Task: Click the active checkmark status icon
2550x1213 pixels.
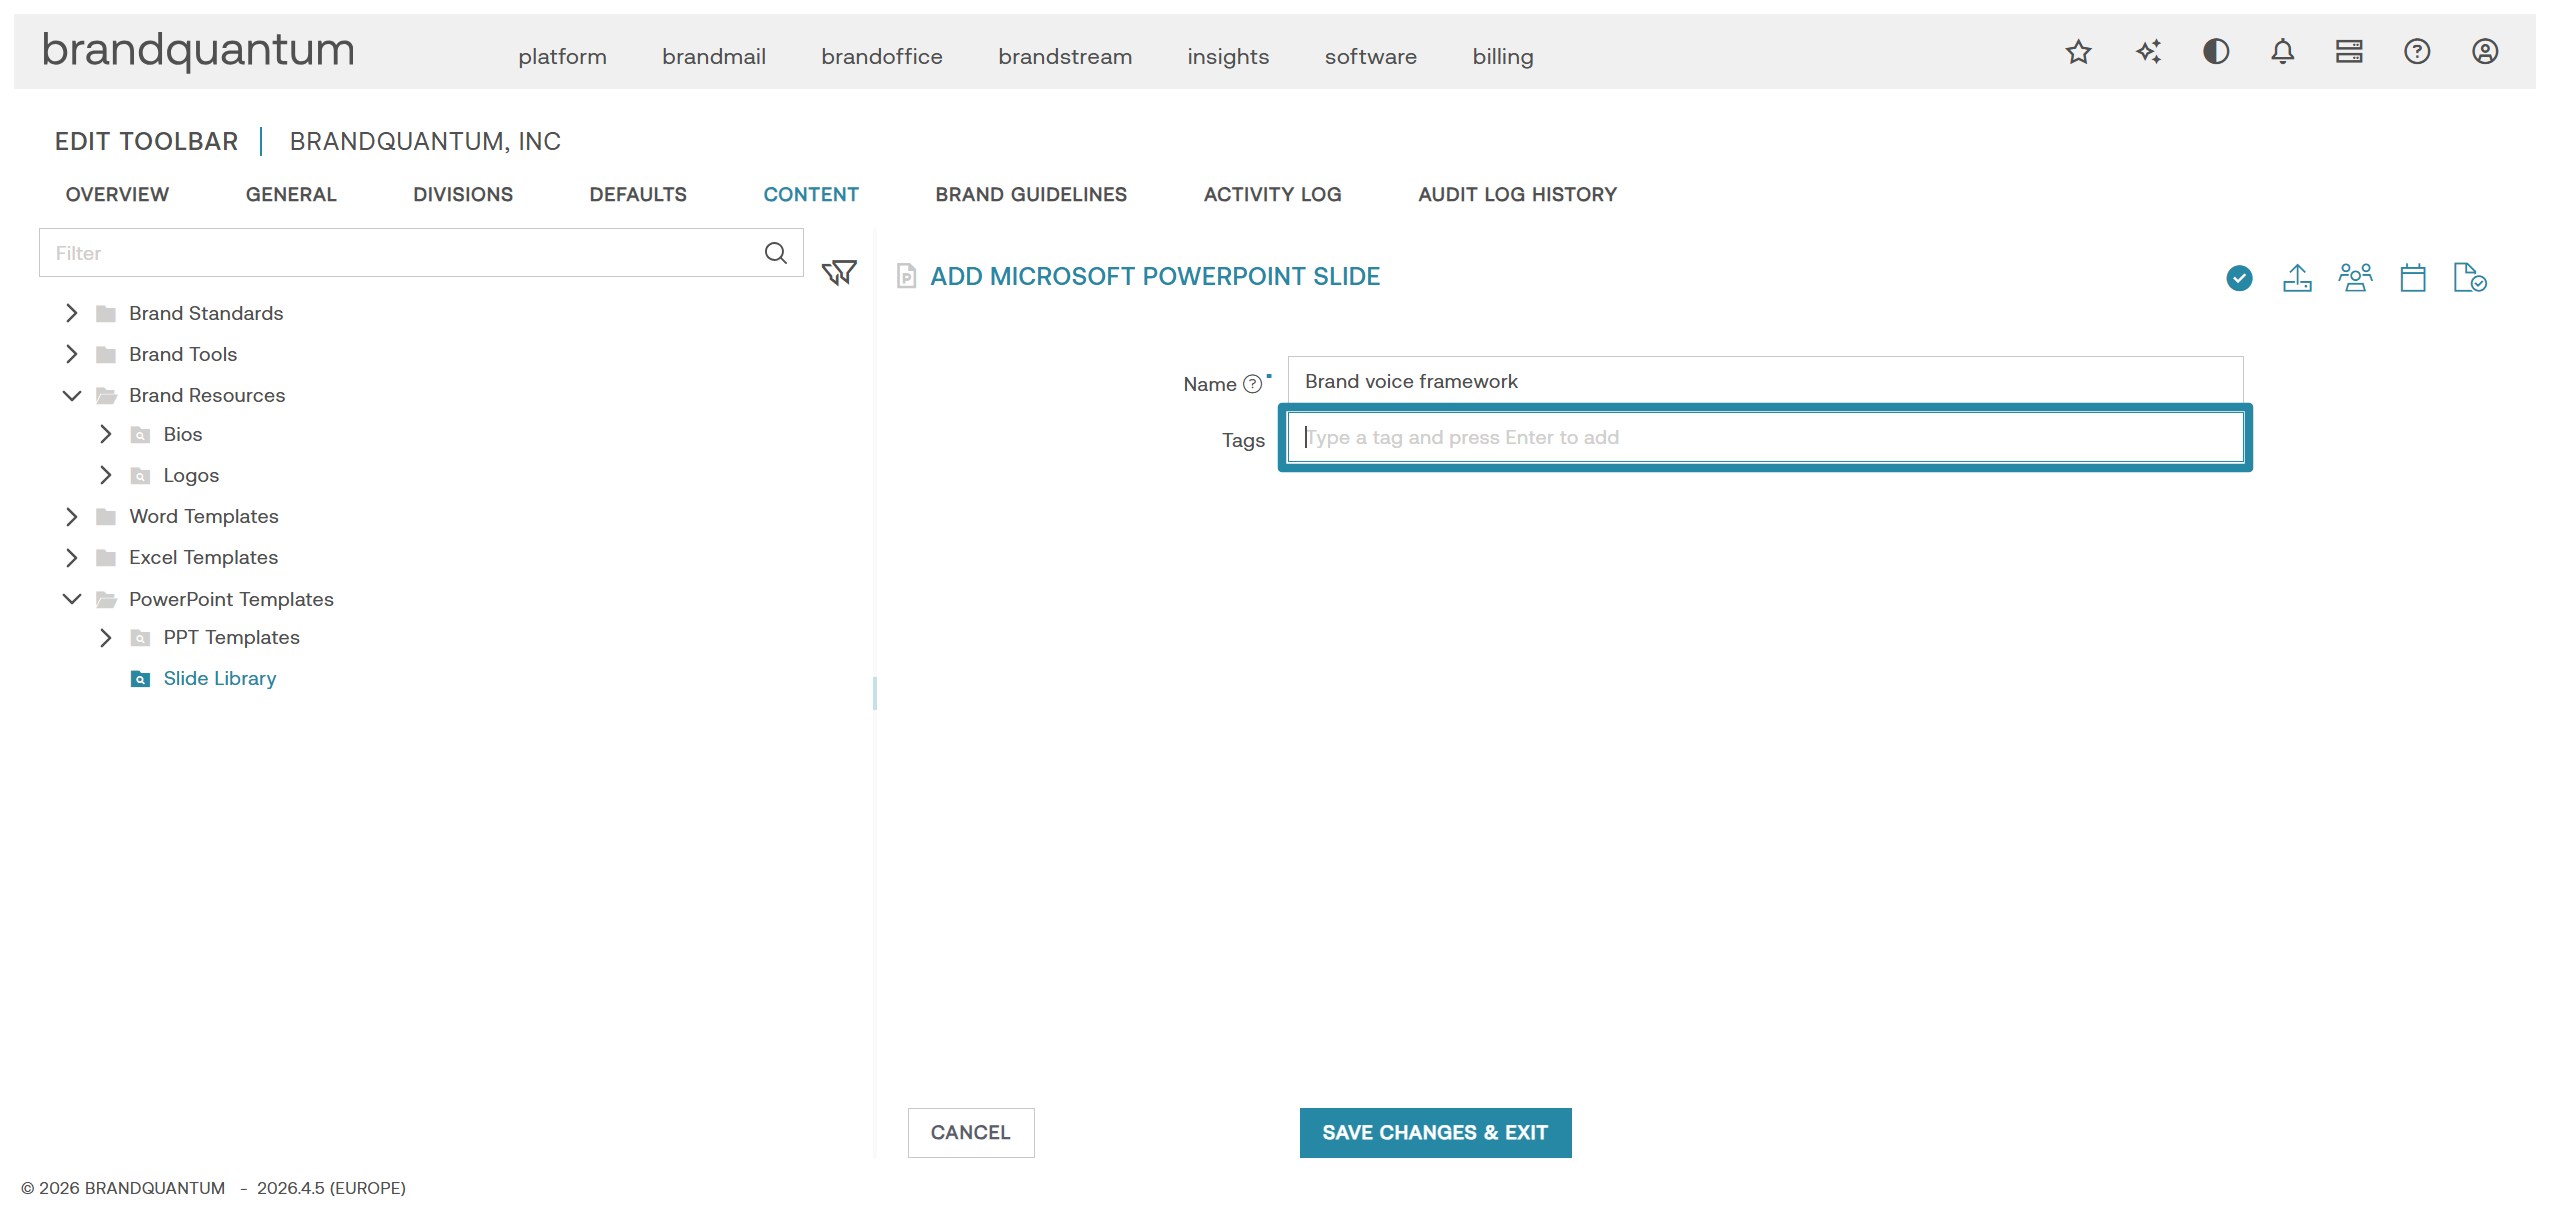Action: [x=2239, y=278]
